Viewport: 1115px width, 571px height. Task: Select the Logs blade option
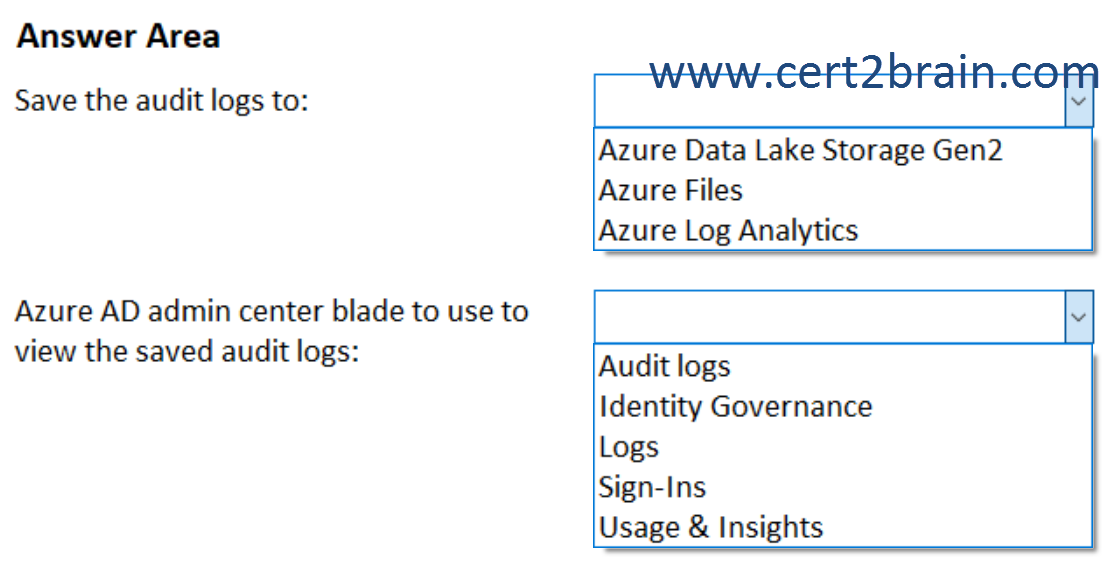(x=629, y=447)
